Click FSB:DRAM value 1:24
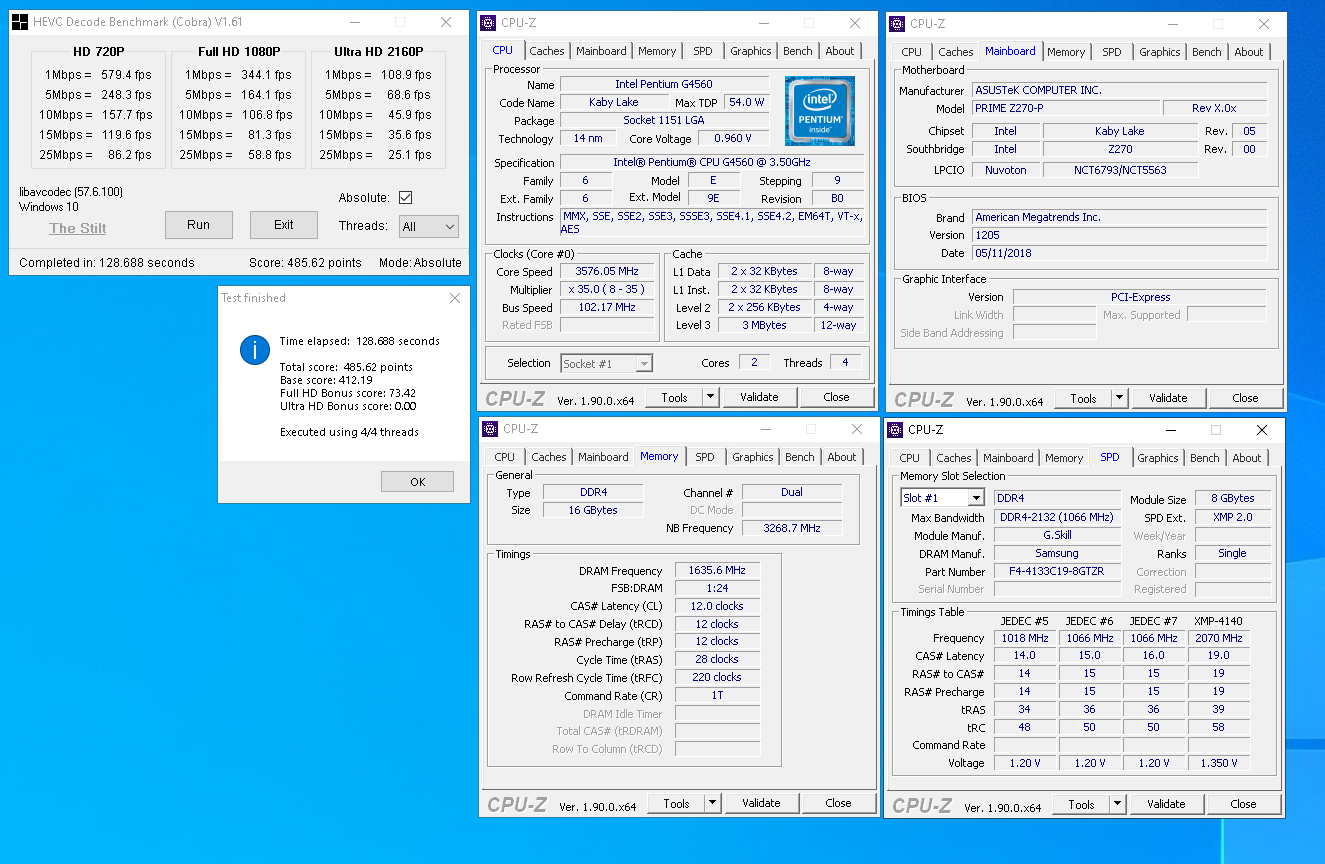The height and width of the screenshot is (864, 1325). point(717,589)
